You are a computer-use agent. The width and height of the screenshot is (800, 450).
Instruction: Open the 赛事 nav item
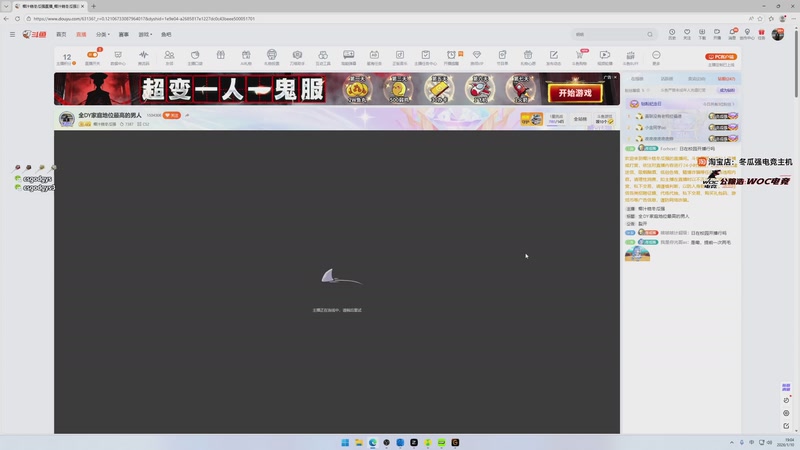(x=123, y=34)
